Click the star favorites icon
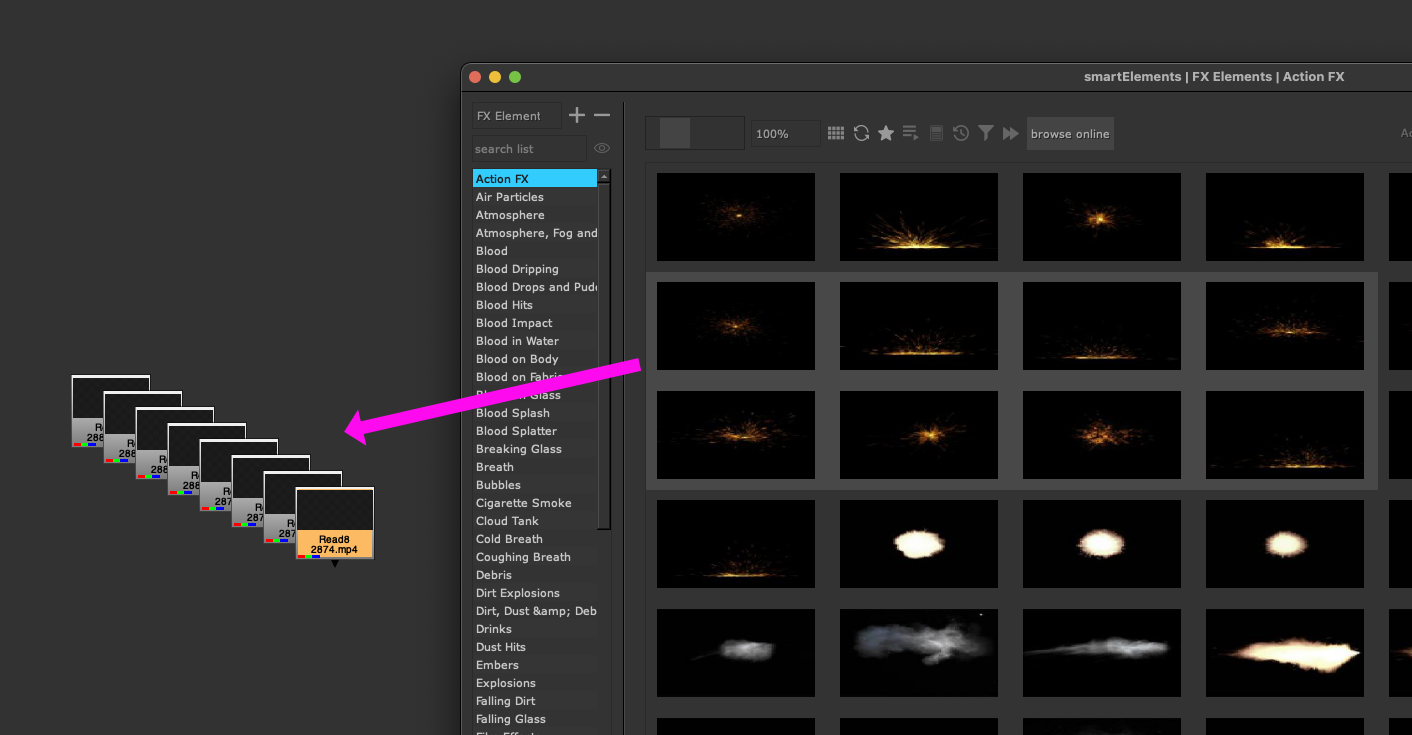This screenshot has height=735, width=1412. (x=886, y=133)
